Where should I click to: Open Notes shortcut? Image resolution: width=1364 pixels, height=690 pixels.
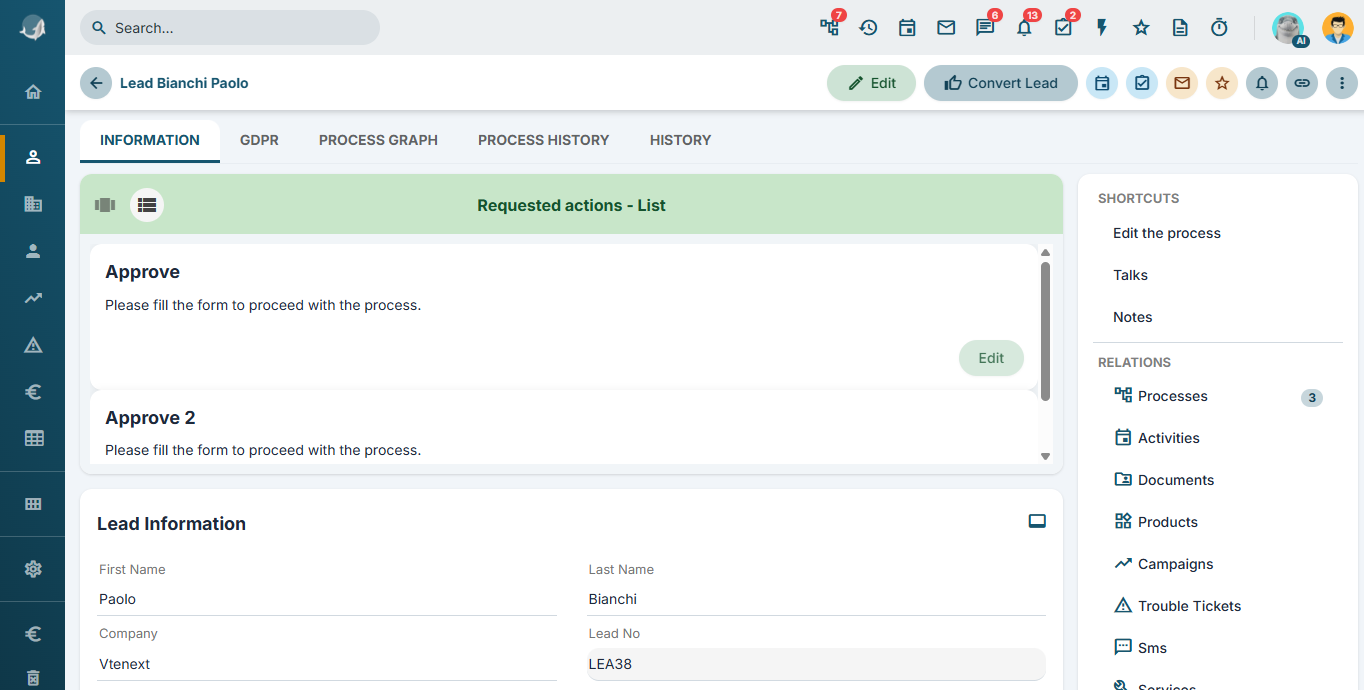(x=1133, y=317)
